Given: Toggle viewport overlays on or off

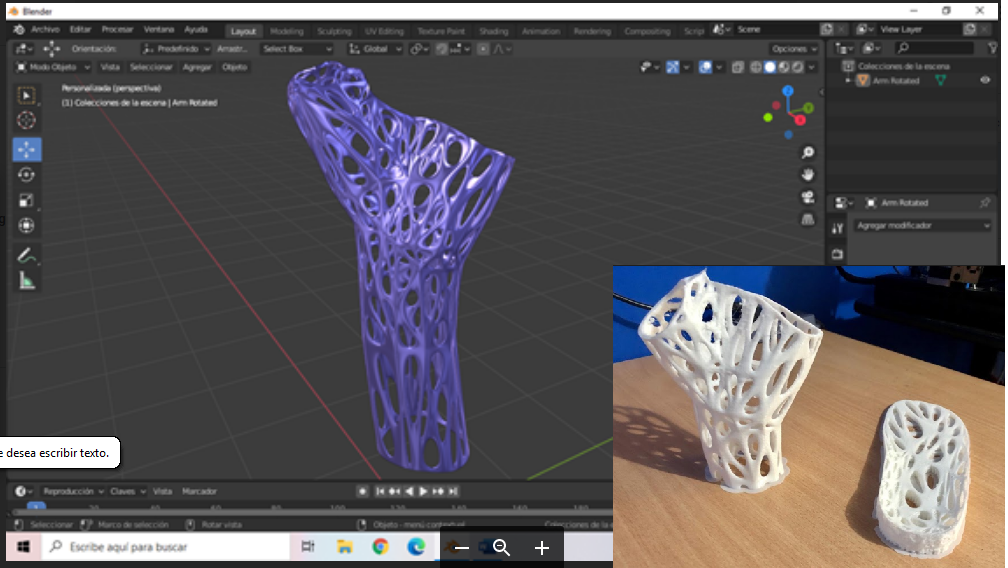Looking at the screenshot, I should (x=706, y=67).
